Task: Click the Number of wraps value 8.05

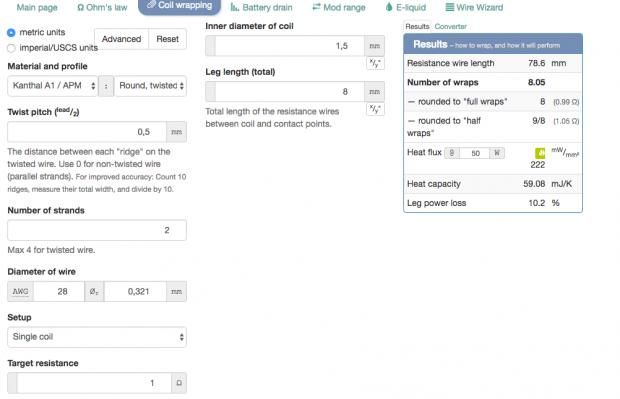Action: click(536, 82)
